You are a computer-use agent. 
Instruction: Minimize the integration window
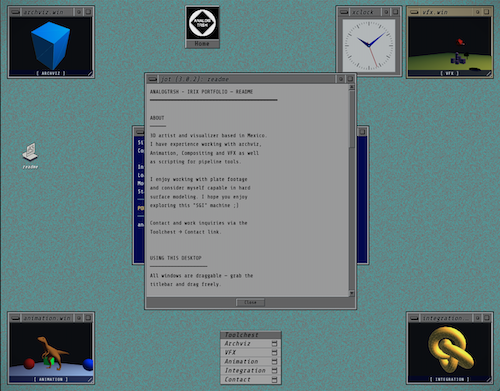tap(478, 318)
